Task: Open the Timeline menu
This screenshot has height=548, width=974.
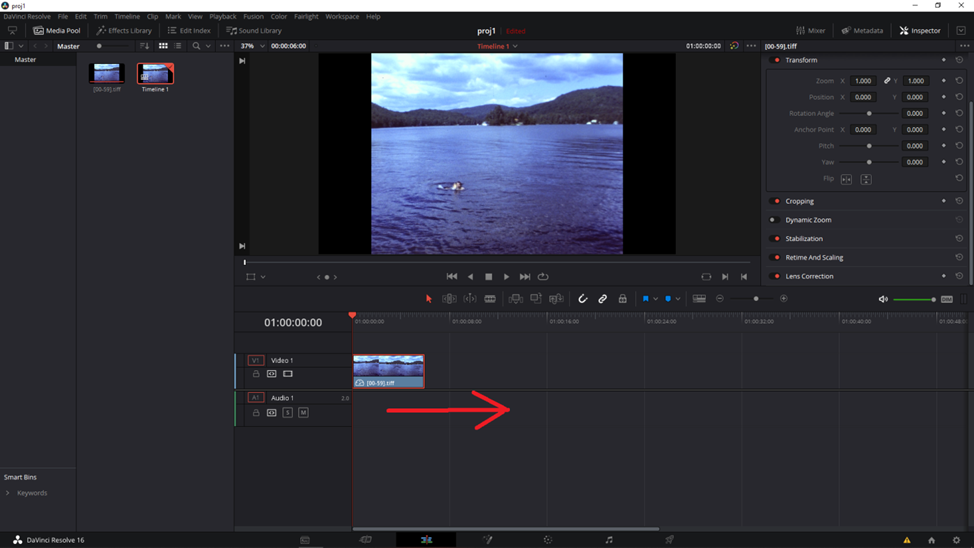Action: tap(127, 16)
